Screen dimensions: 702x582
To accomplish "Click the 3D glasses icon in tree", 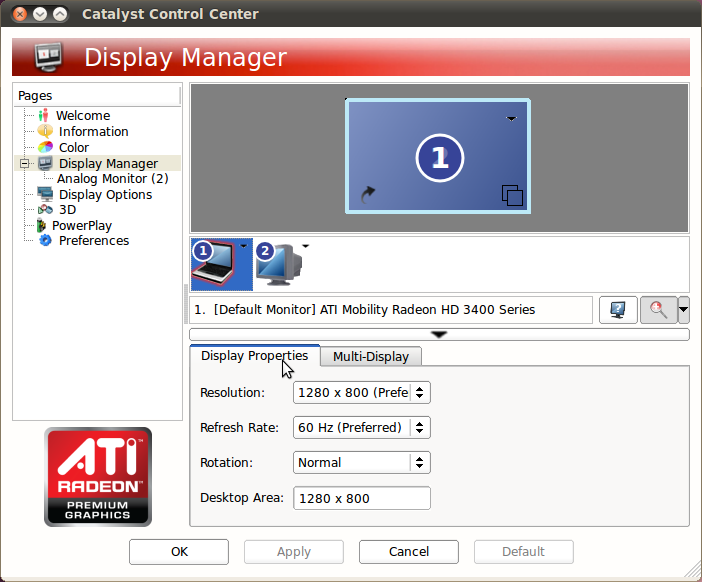I will click(x=45, y=210).
